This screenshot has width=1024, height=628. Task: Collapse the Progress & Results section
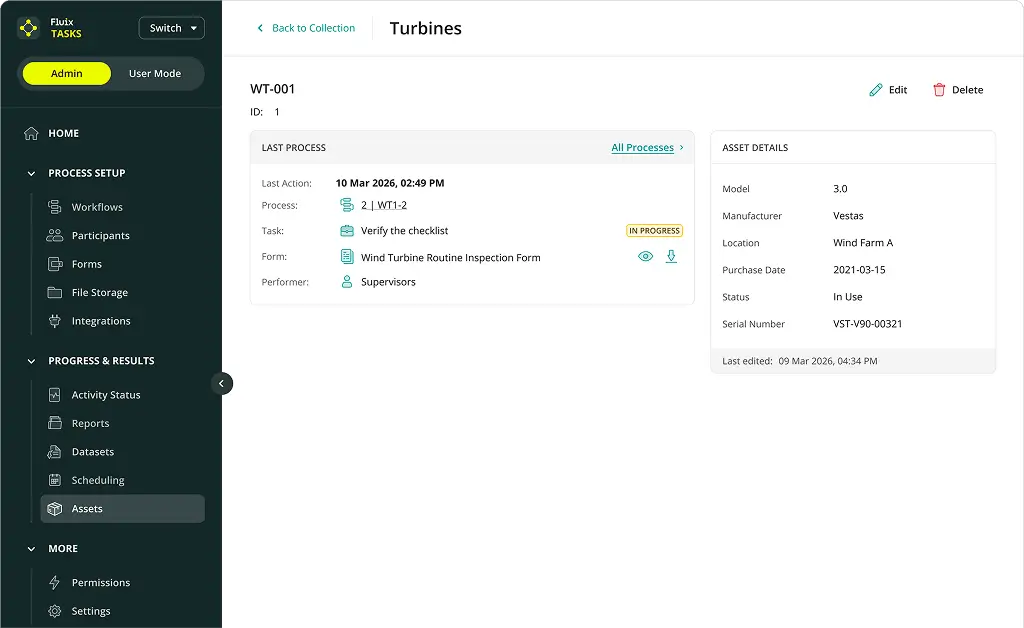31,361
